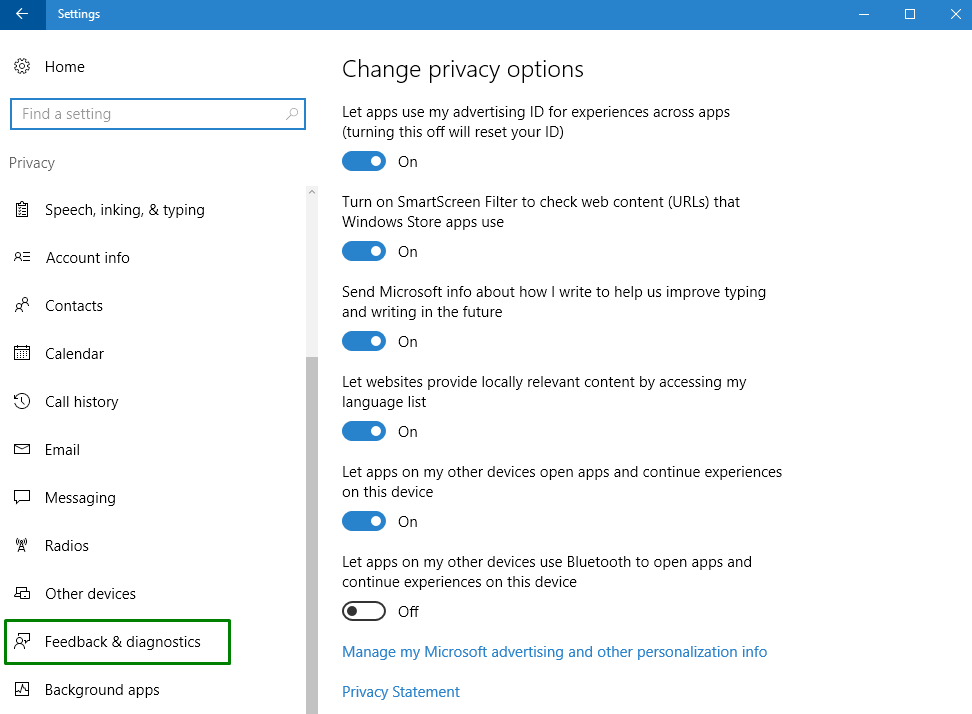
Task: Click the Find a setting search box
Action: point(150,114)
